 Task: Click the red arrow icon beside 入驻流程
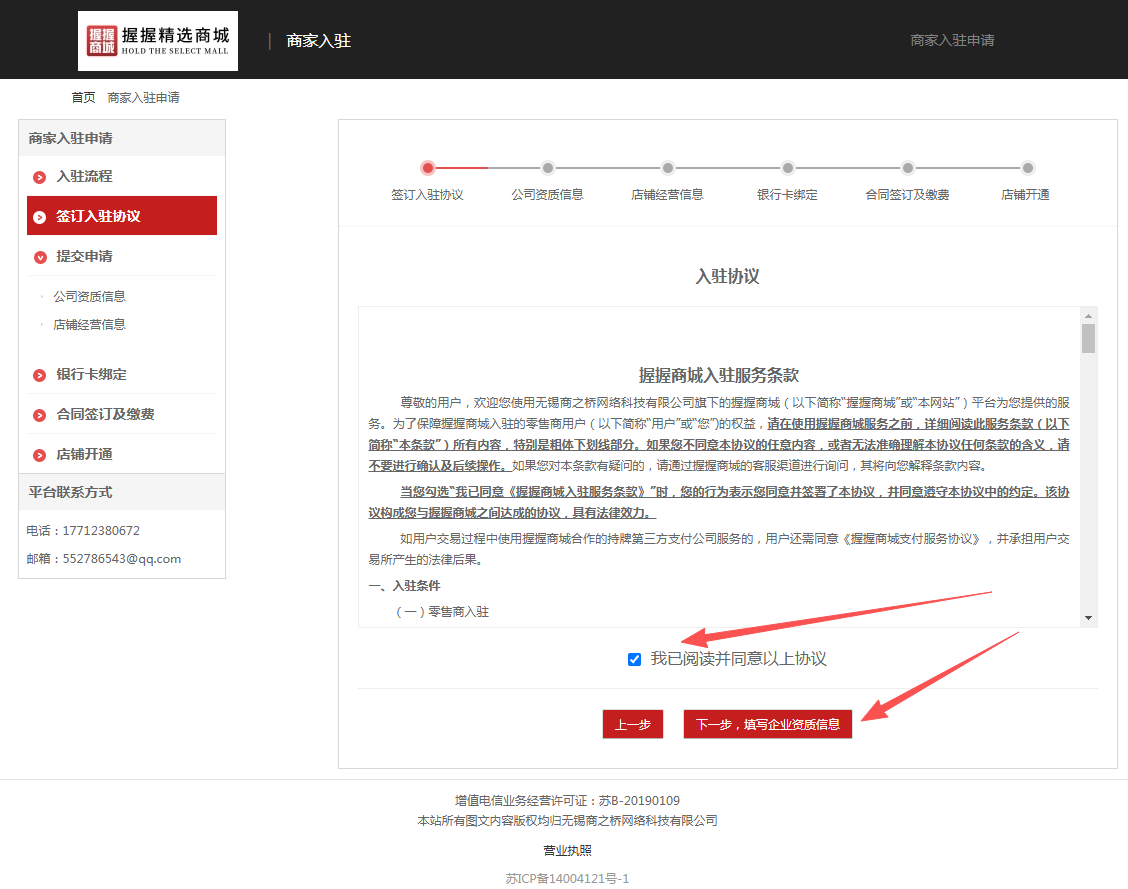(40, 177)
